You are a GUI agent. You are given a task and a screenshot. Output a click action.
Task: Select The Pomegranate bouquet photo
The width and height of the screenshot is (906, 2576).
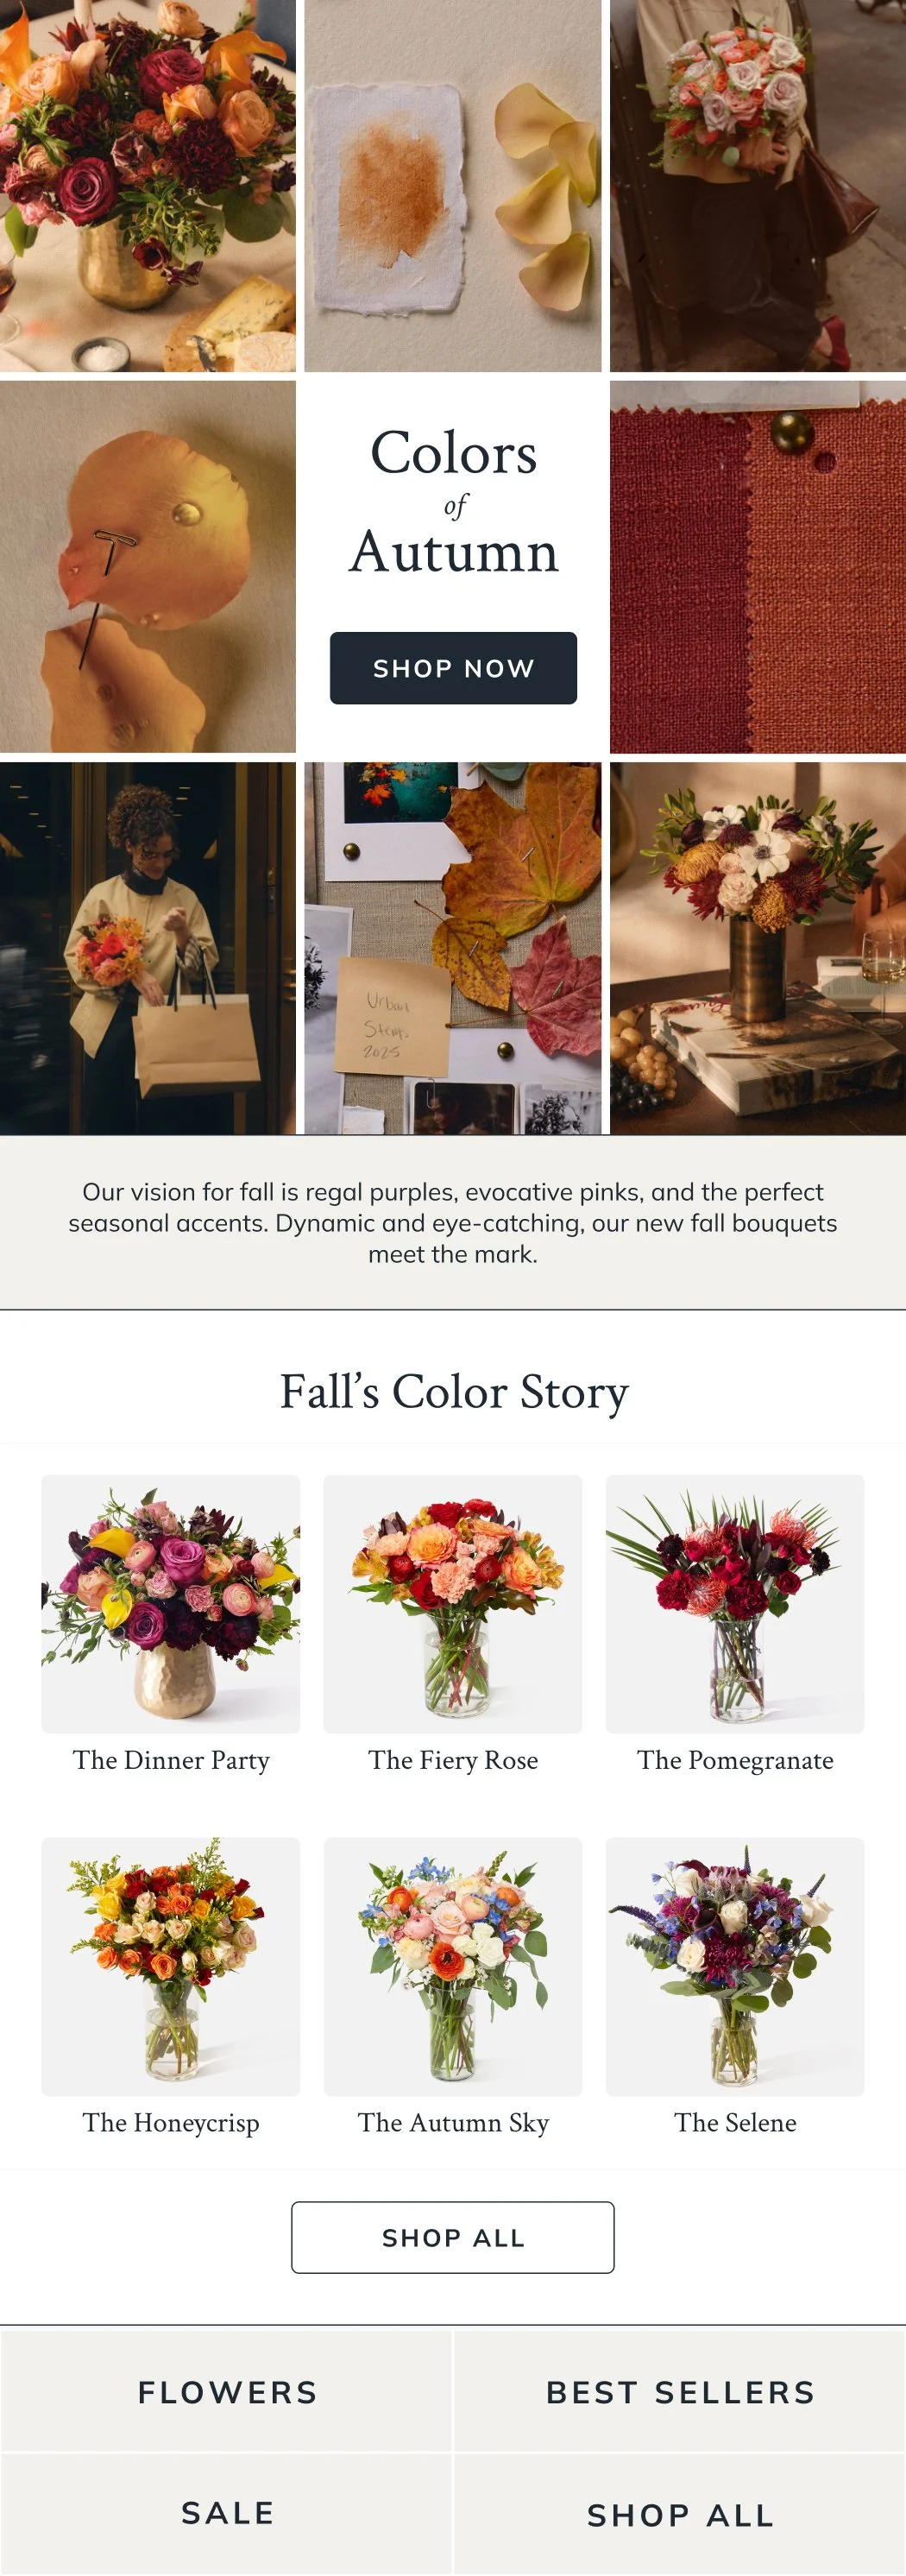click(735, 1604)
